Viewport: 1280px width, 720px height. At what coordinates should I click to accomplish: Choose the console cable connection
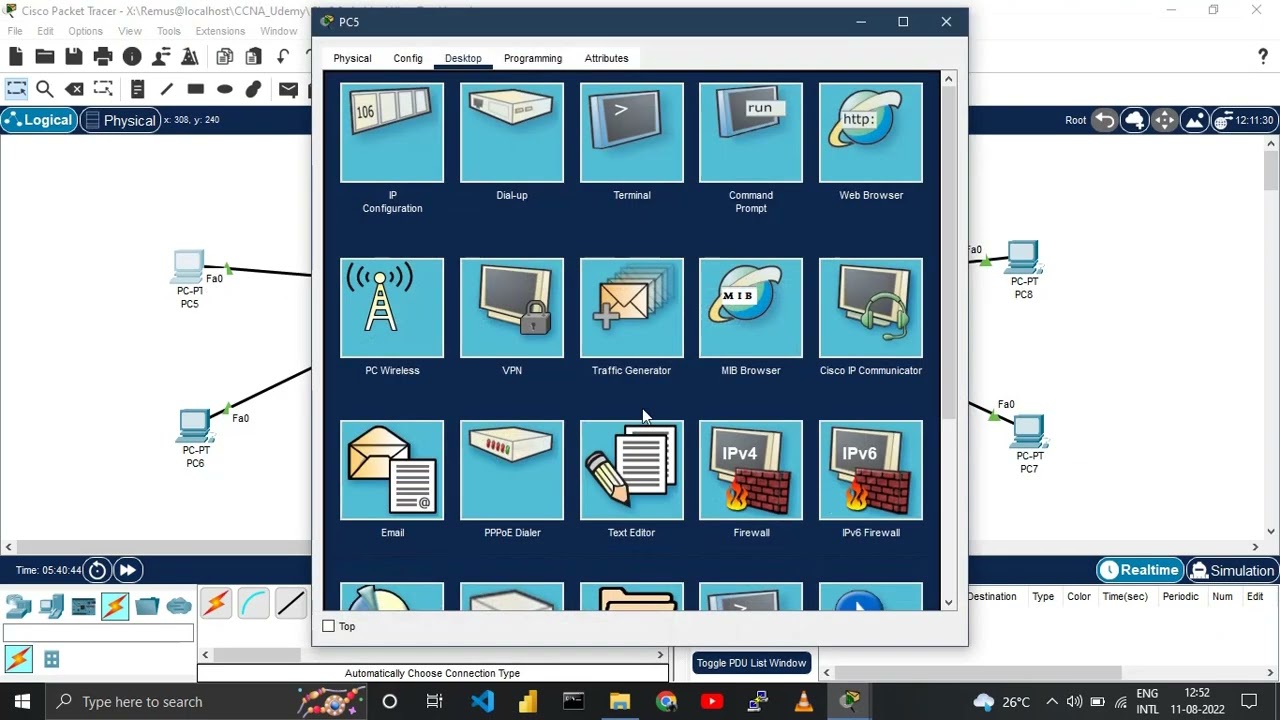[253, 604]
